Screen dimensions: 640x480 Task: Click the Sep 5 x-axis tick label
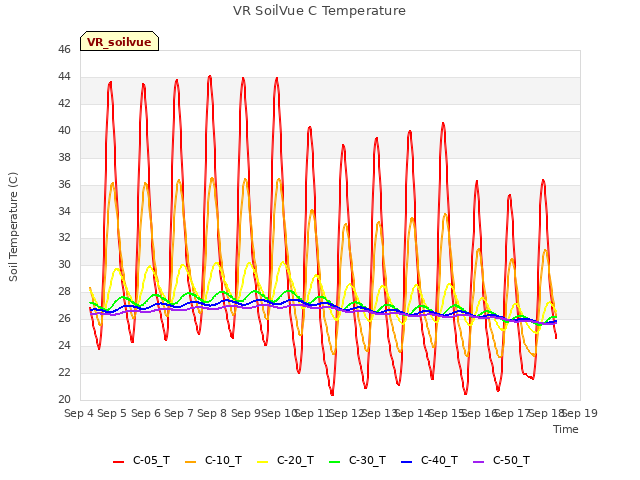pyautogui.click(x=112, y=413)
